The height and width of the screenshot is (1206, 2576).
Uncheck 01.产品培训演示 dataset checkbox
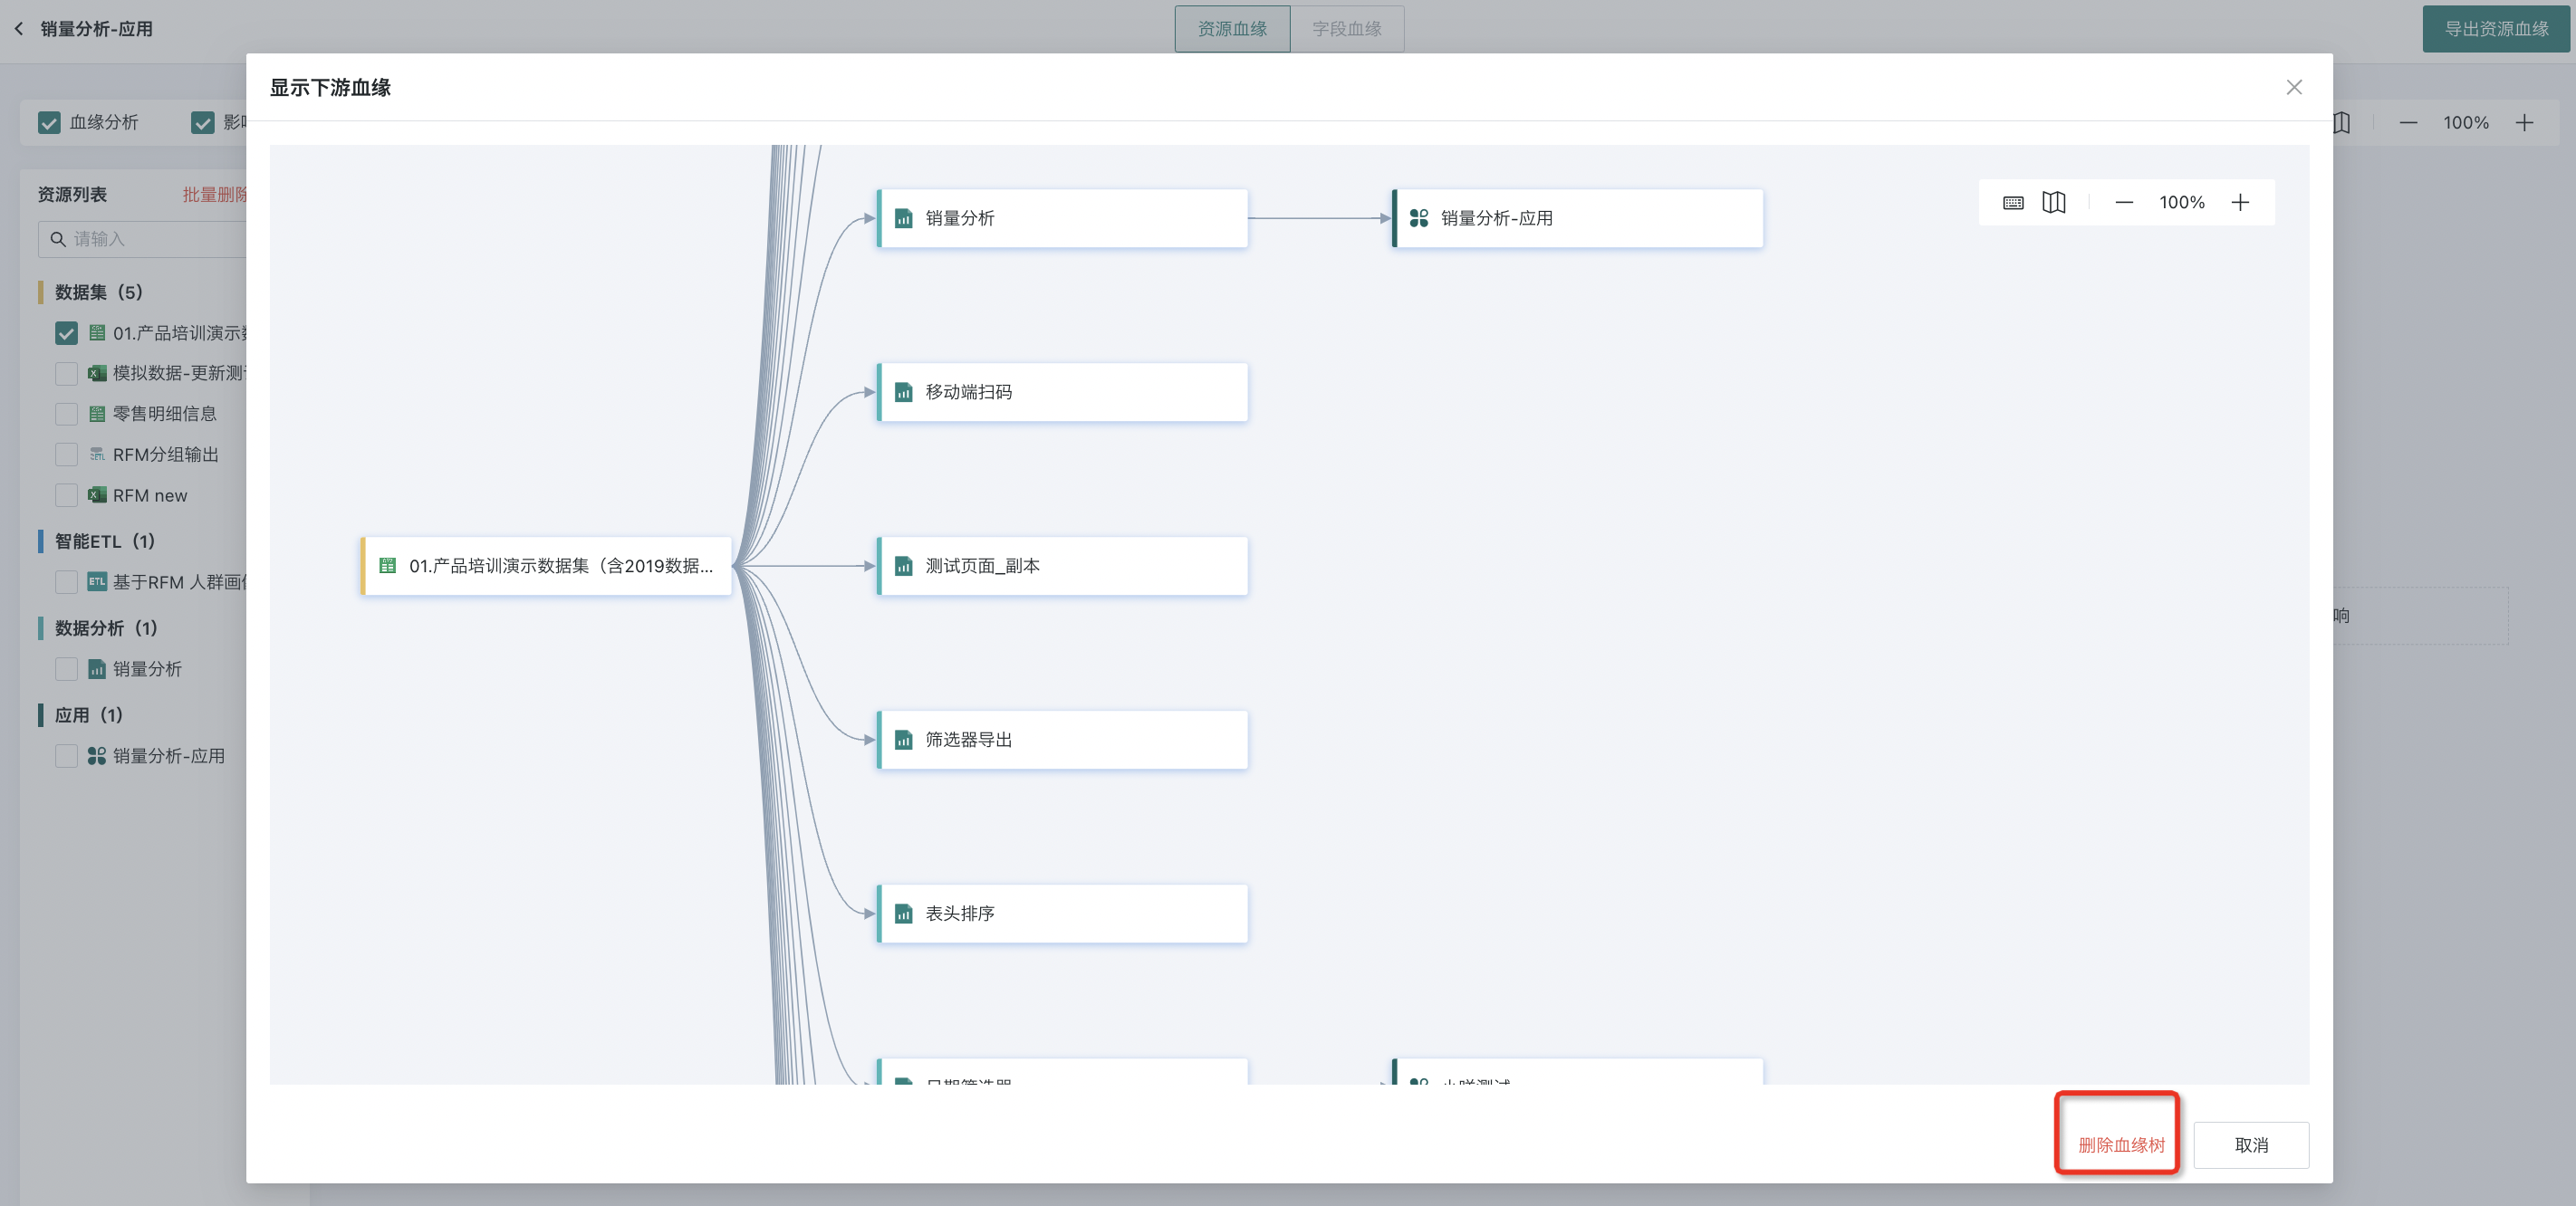(x=66, y=333)
